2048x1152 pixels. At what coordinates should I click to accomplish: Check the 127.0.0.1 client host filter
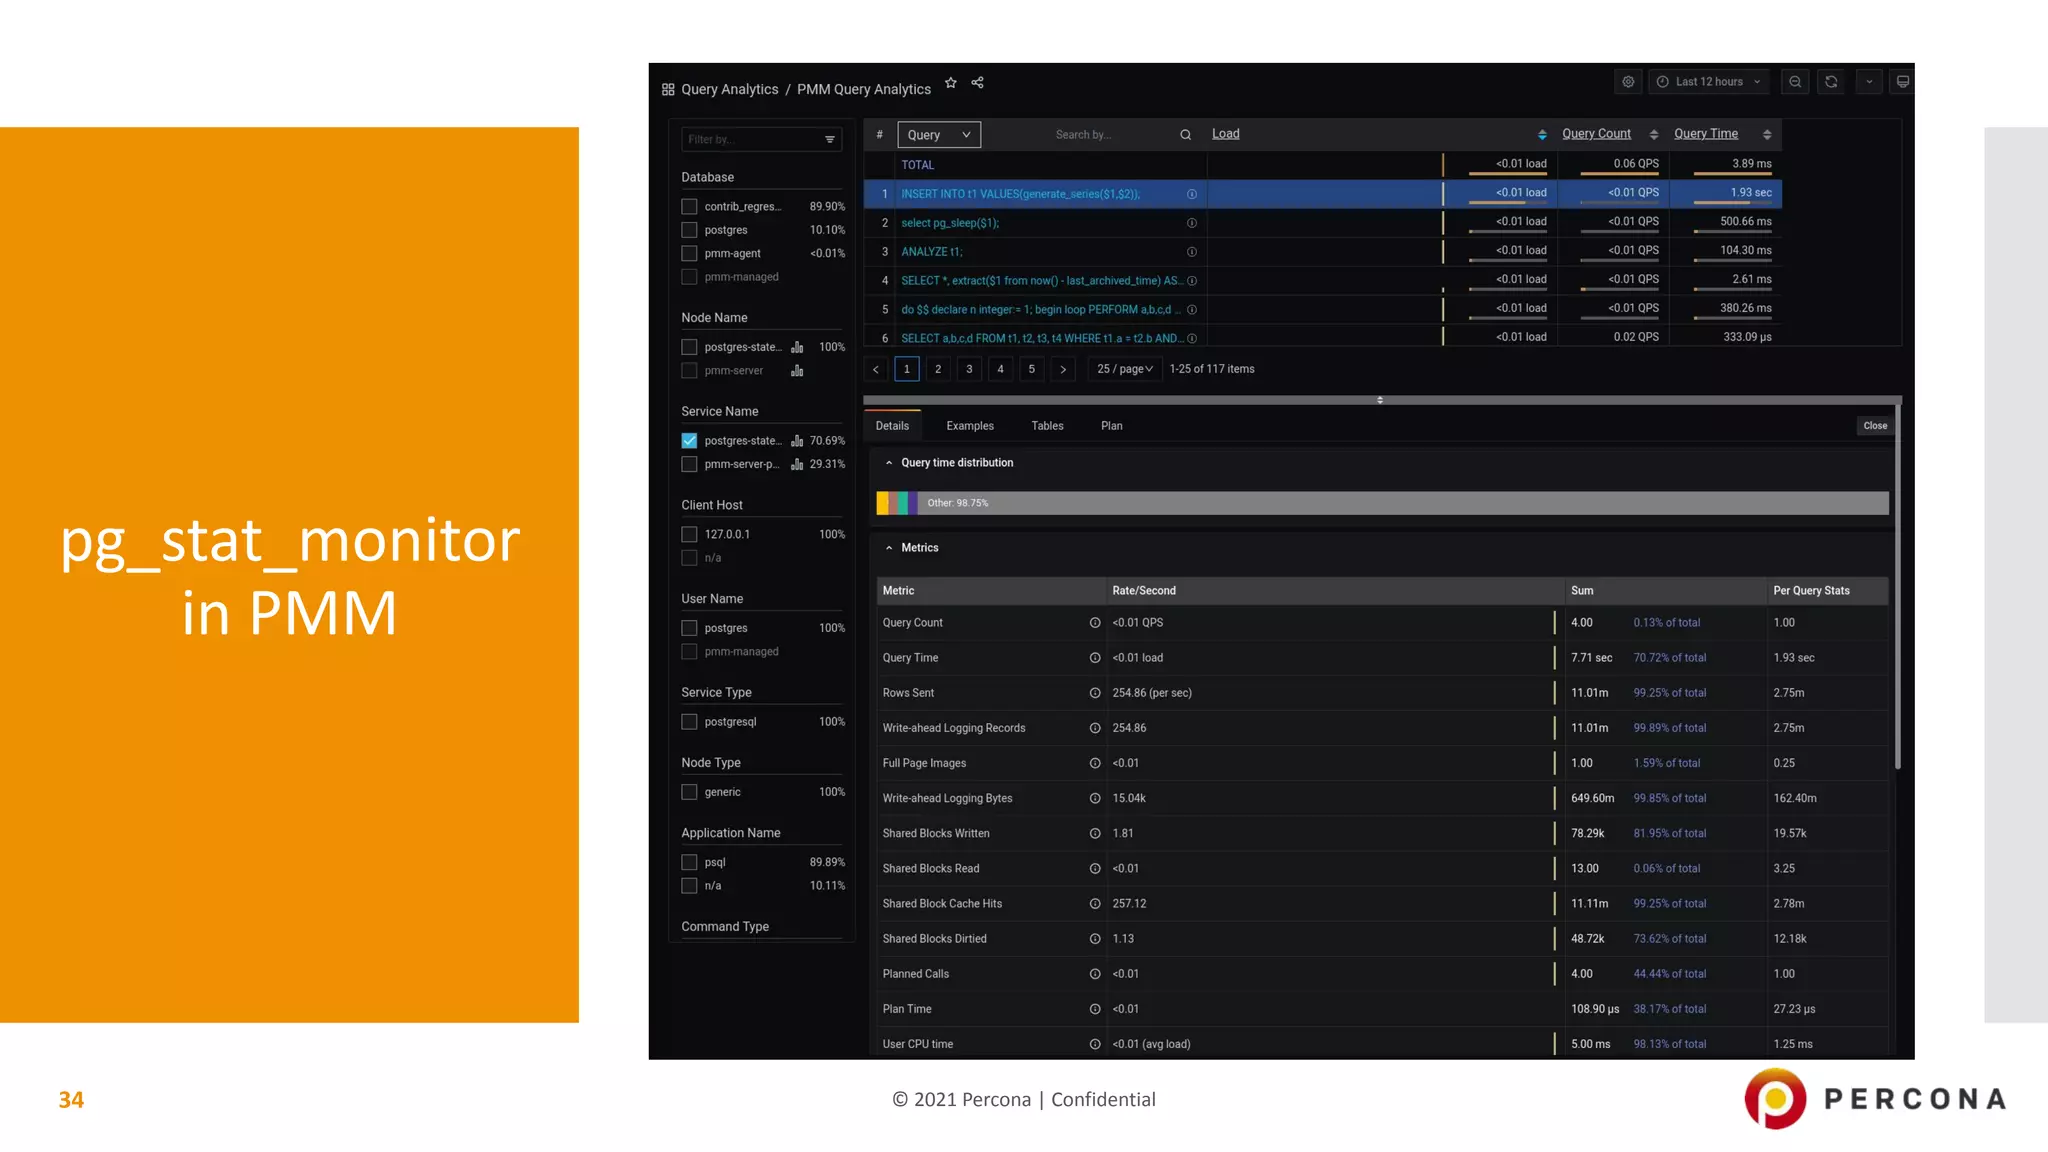click(x=689, y=535)
